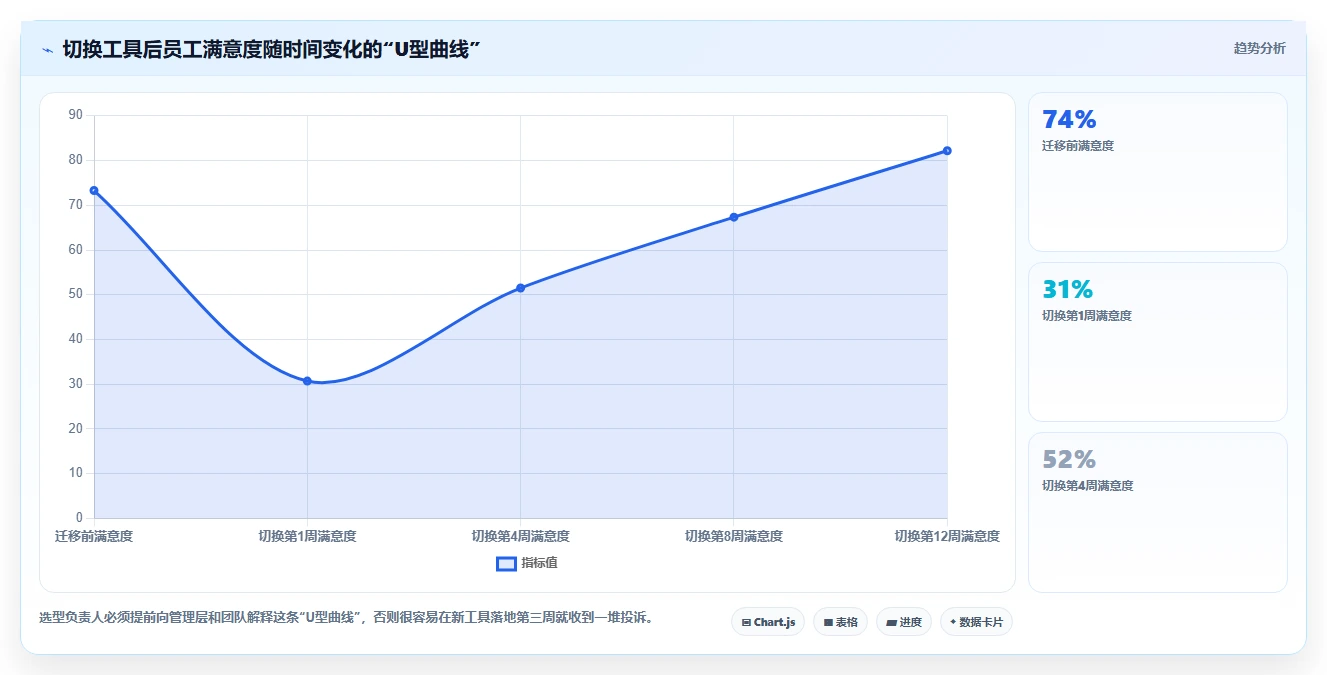
Task: Click the icon in the Chart.js tag
Action: (746, 622)
